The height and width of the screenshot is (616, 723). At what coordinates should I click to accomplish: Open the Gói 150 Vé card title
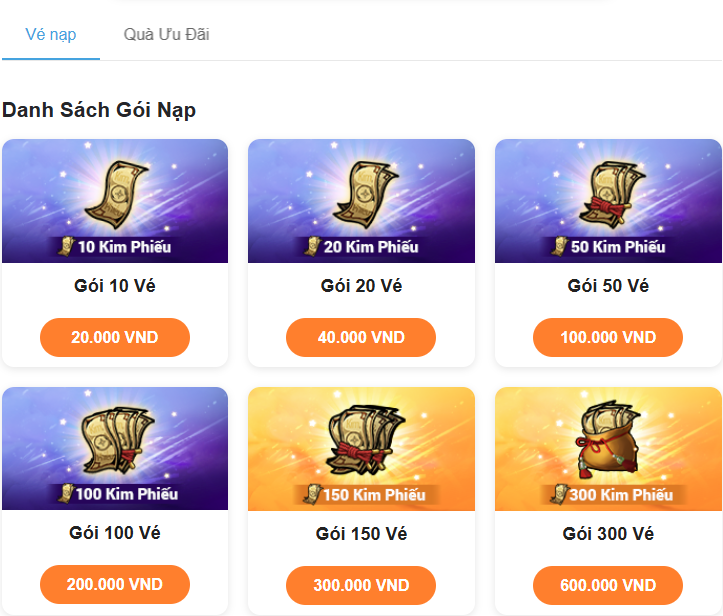pyautogui.click(x=361, y=533)
